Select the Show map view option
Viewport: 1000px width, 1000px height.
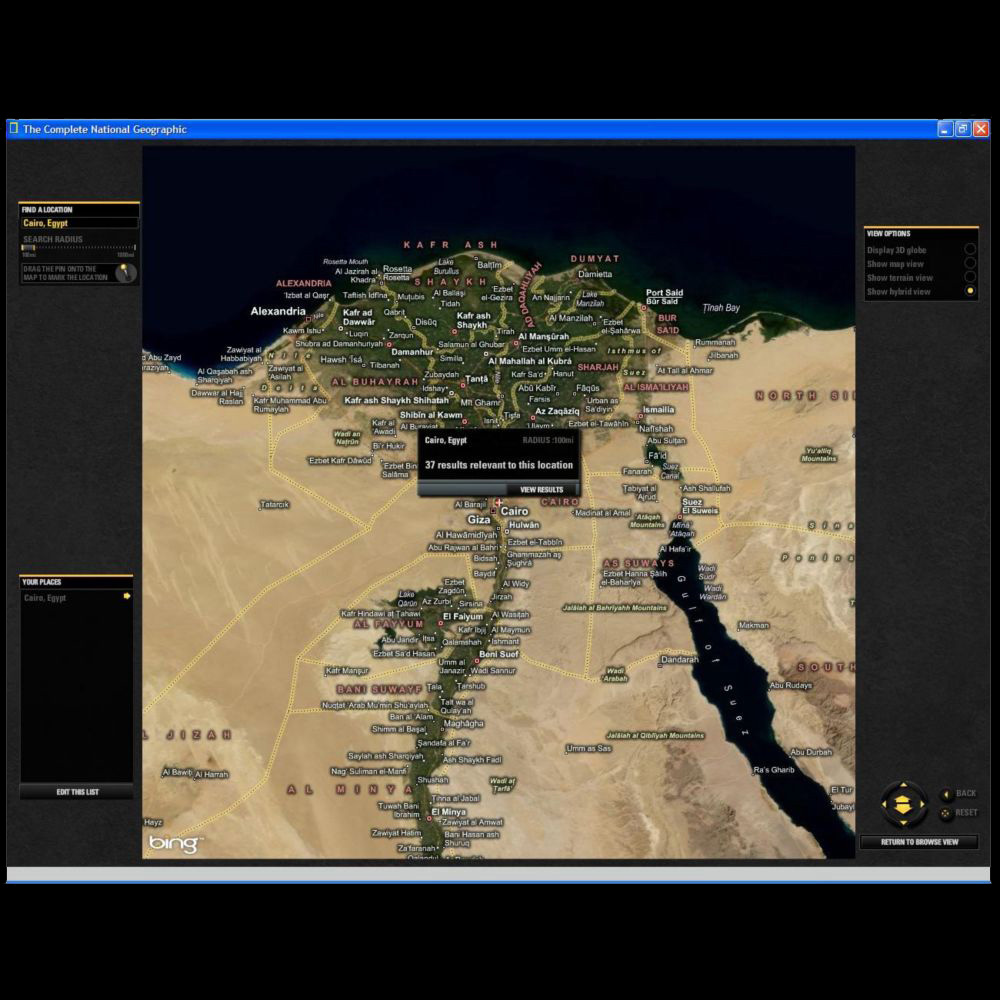[969, 264]
